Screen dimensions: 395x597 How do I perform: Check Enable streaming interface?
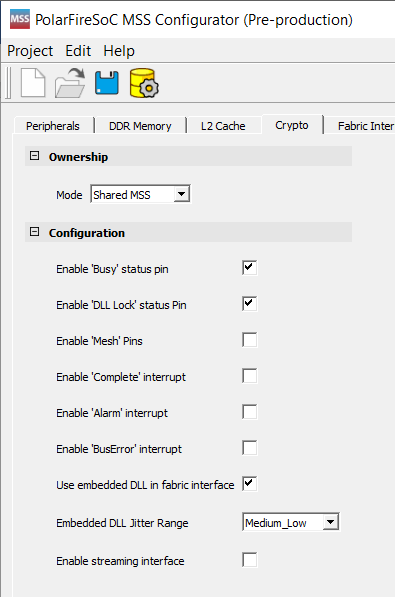click(249, 560)
